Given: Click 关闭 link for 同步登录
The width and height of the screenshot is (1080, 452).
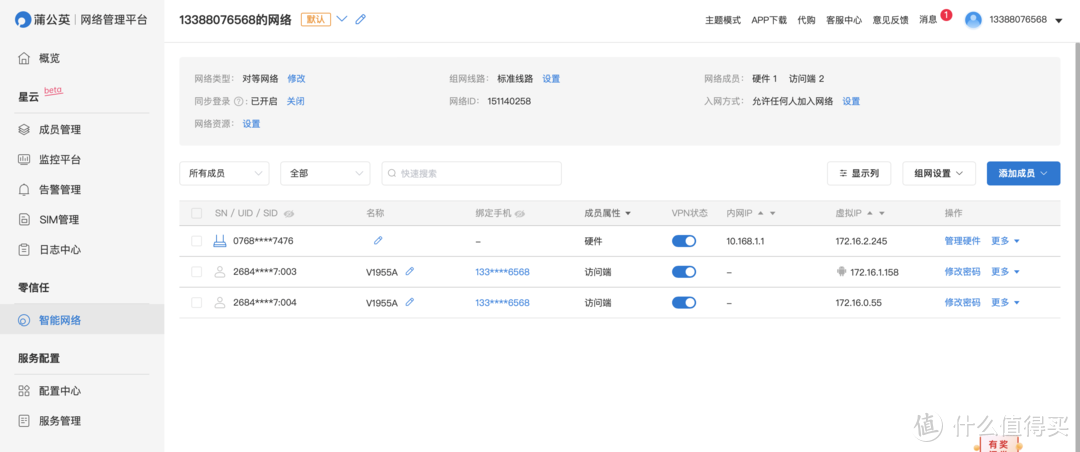Looking at the screenshot, I should [295, 101].
